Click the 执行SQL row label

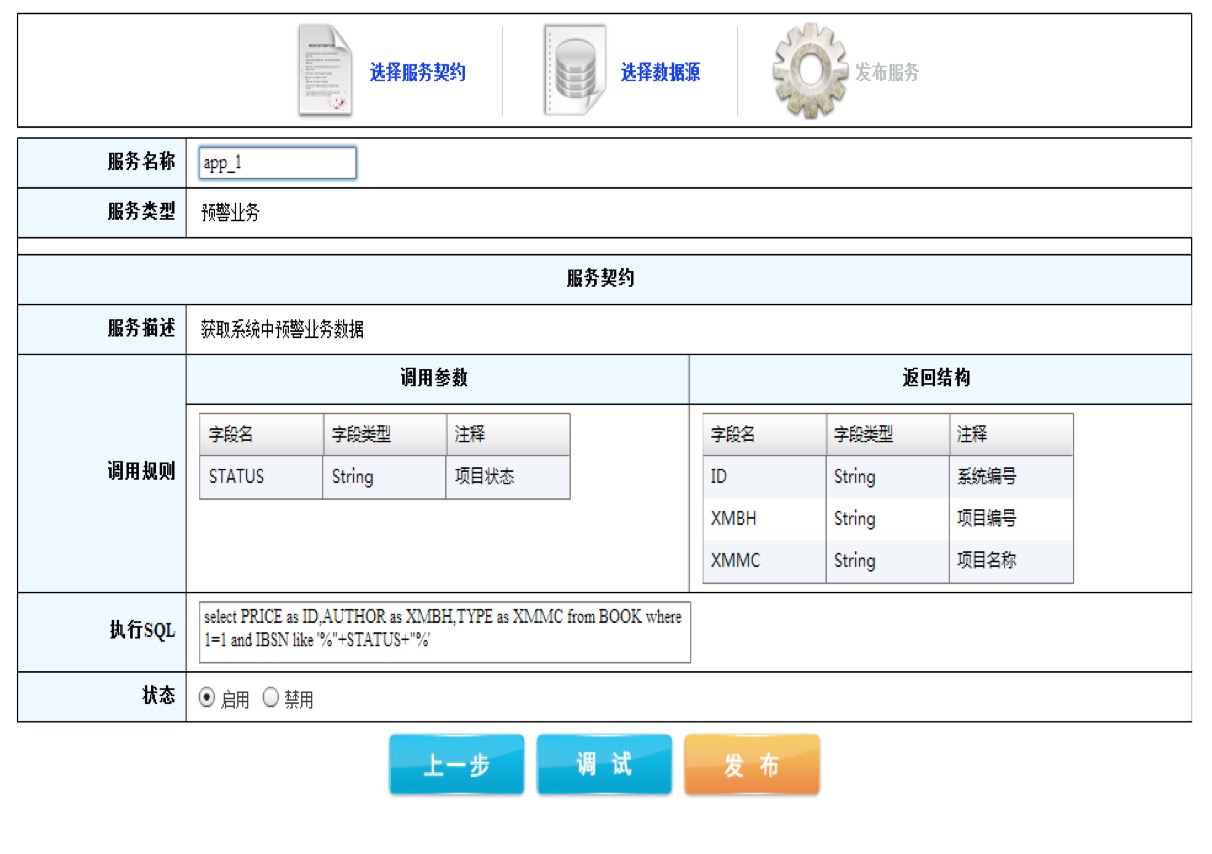point(142,631)
